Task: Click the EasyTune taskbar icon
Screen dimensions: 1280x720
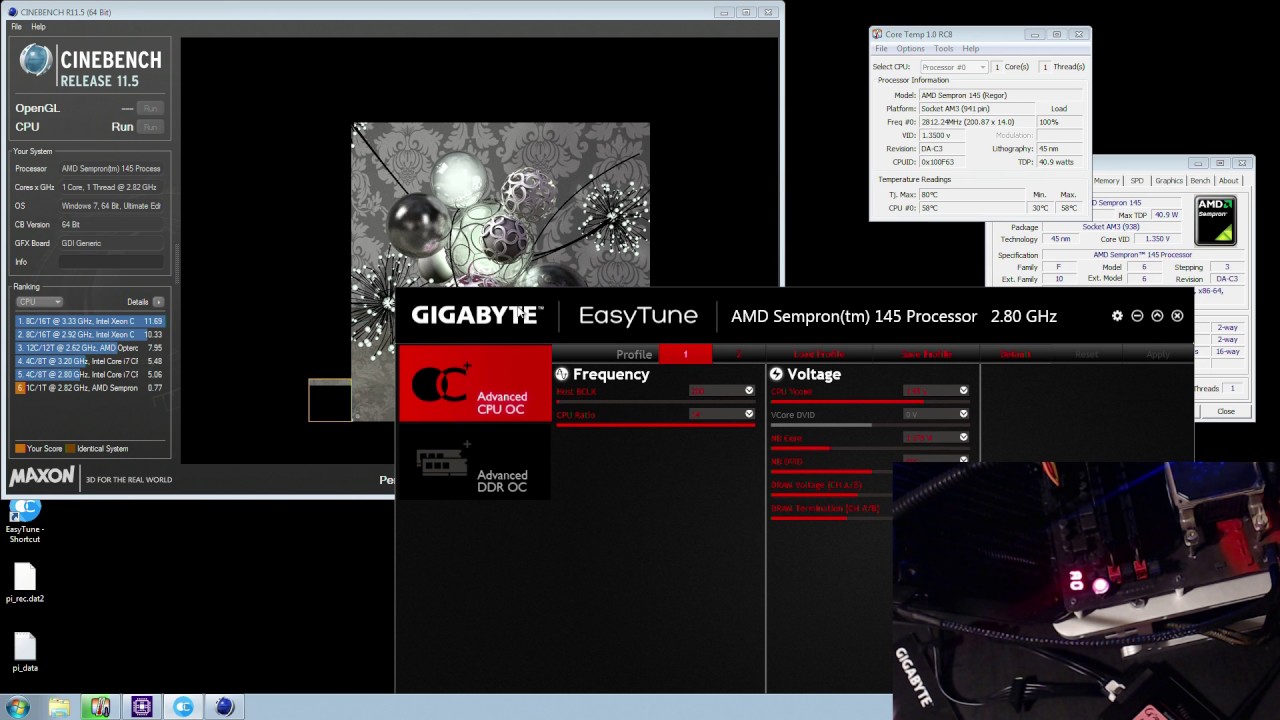Action: (x=183, y=707)
